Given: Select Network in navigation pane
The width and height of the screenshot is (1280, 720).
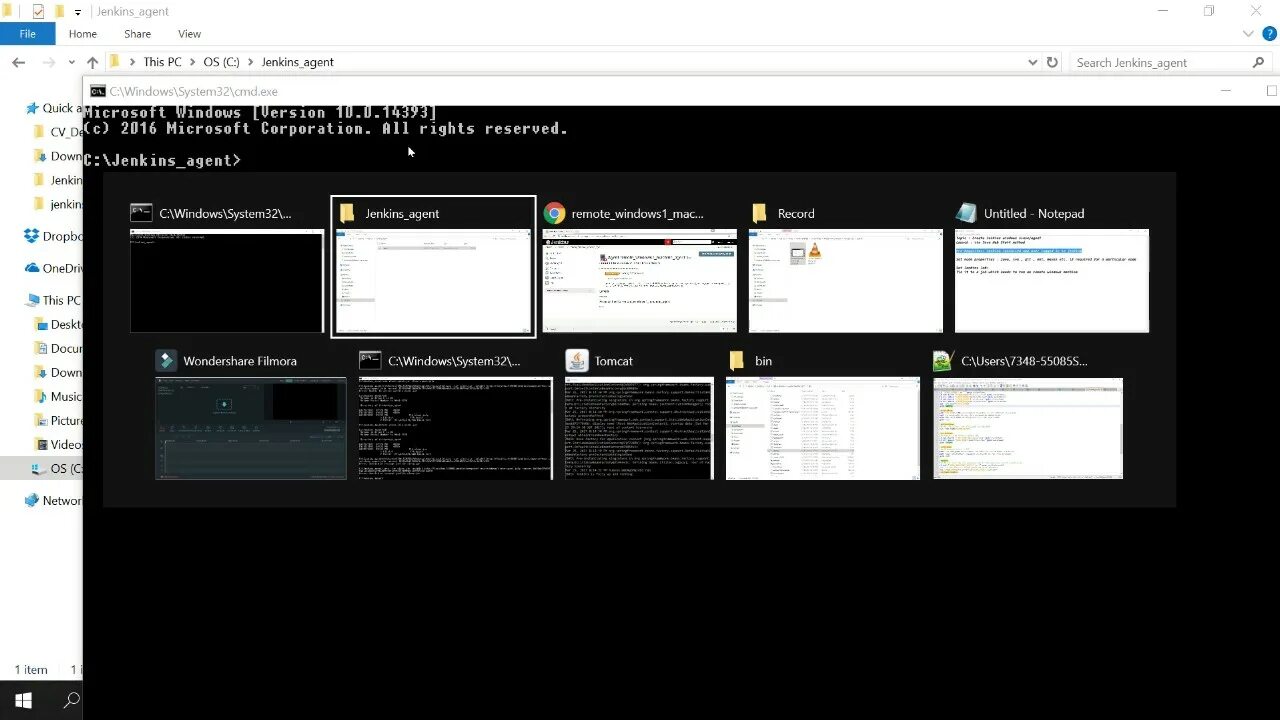Looking at the screenshot, I should click(54, 501).
